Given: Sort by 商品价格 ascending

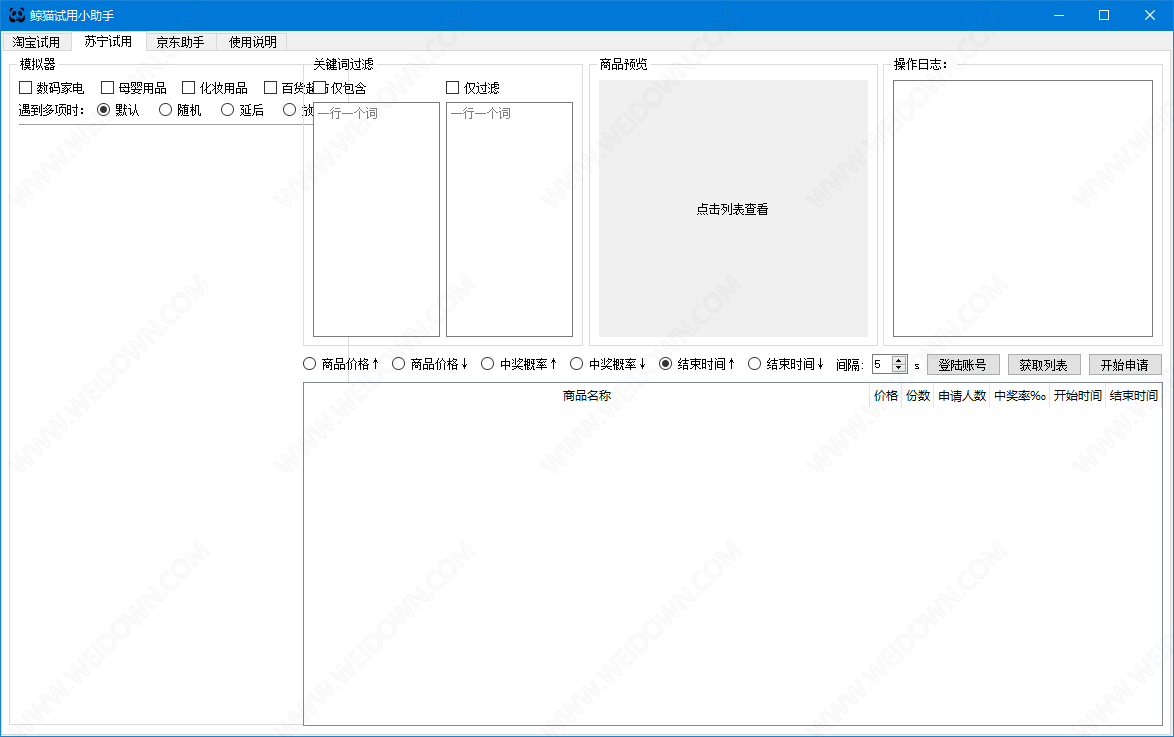Looking at the screenshot, I should (310, 364).
